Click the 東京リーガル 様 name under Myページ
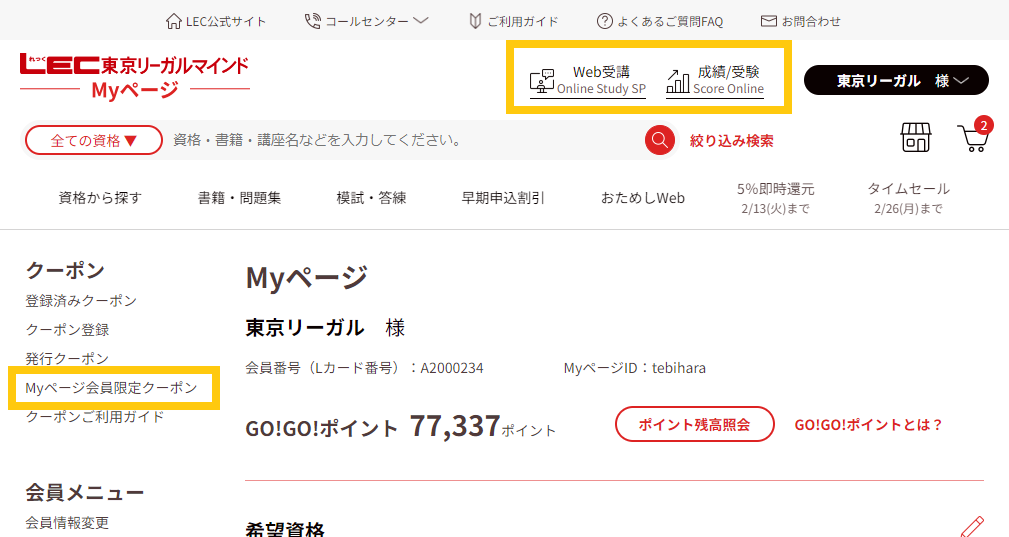Screen dimensions: 1009x537 pyautogui.click(x=325, y=328)
